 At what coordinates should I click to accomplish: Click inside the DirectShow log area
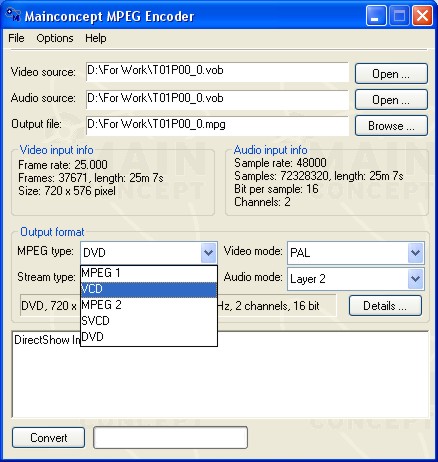coord(220,374)
